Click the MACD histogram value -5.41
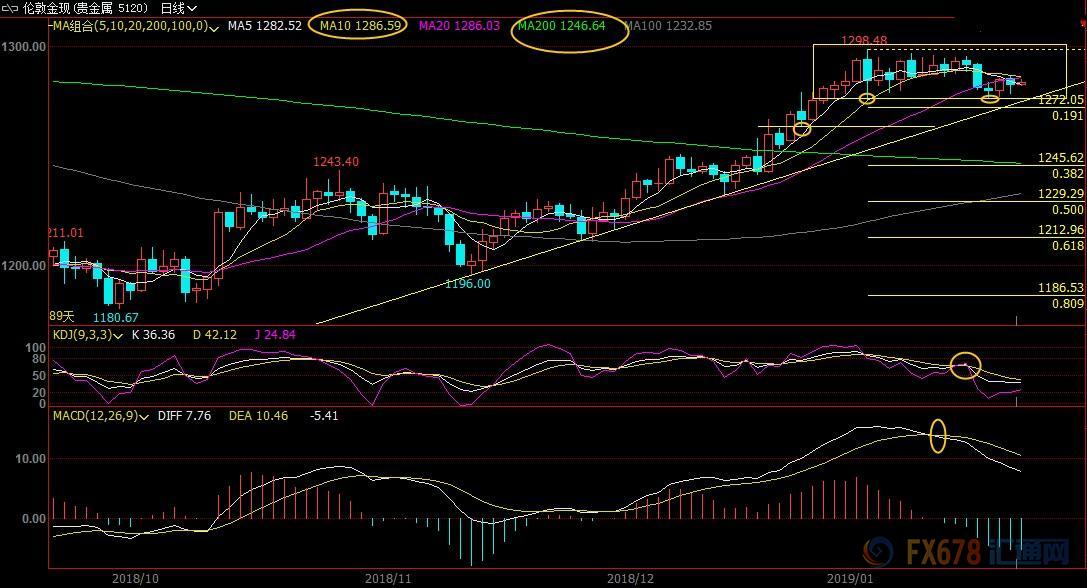 point(324,416)
